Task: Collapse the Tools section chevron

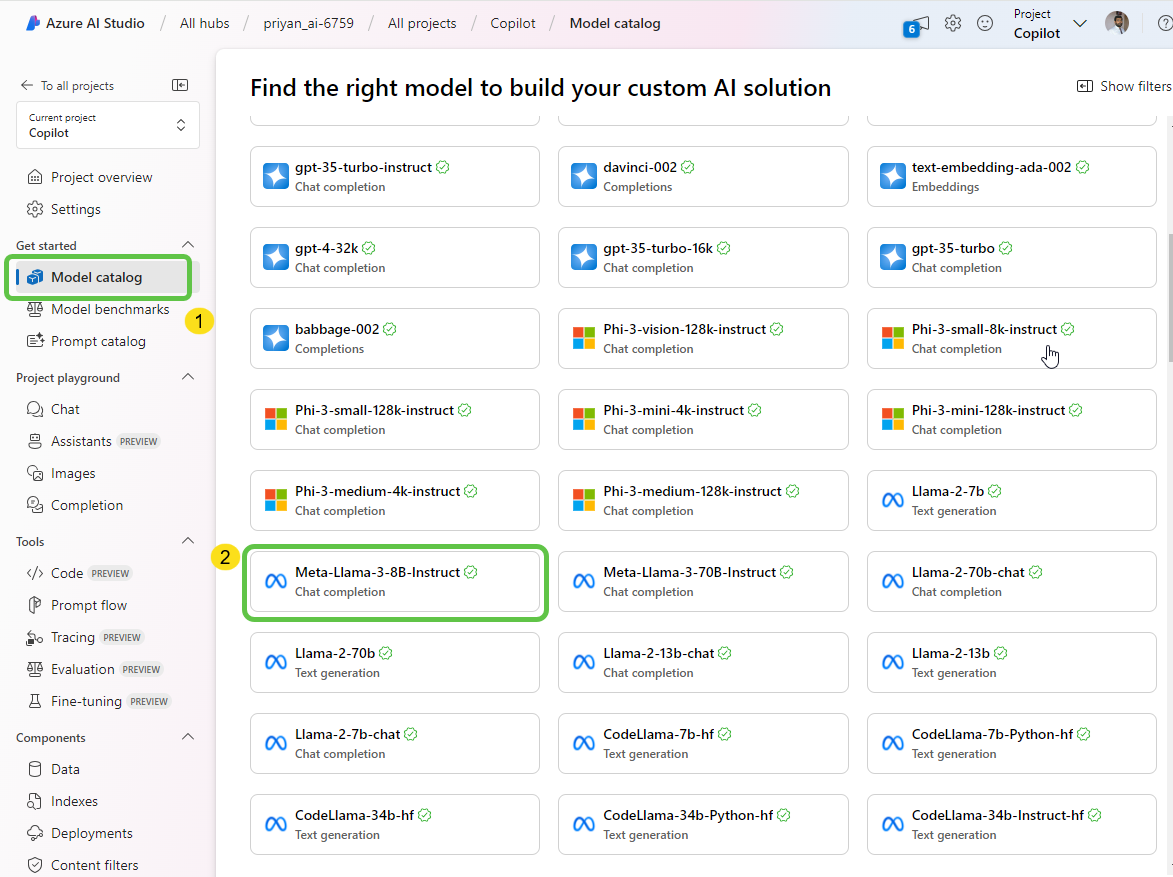Action: pos(187,541)
